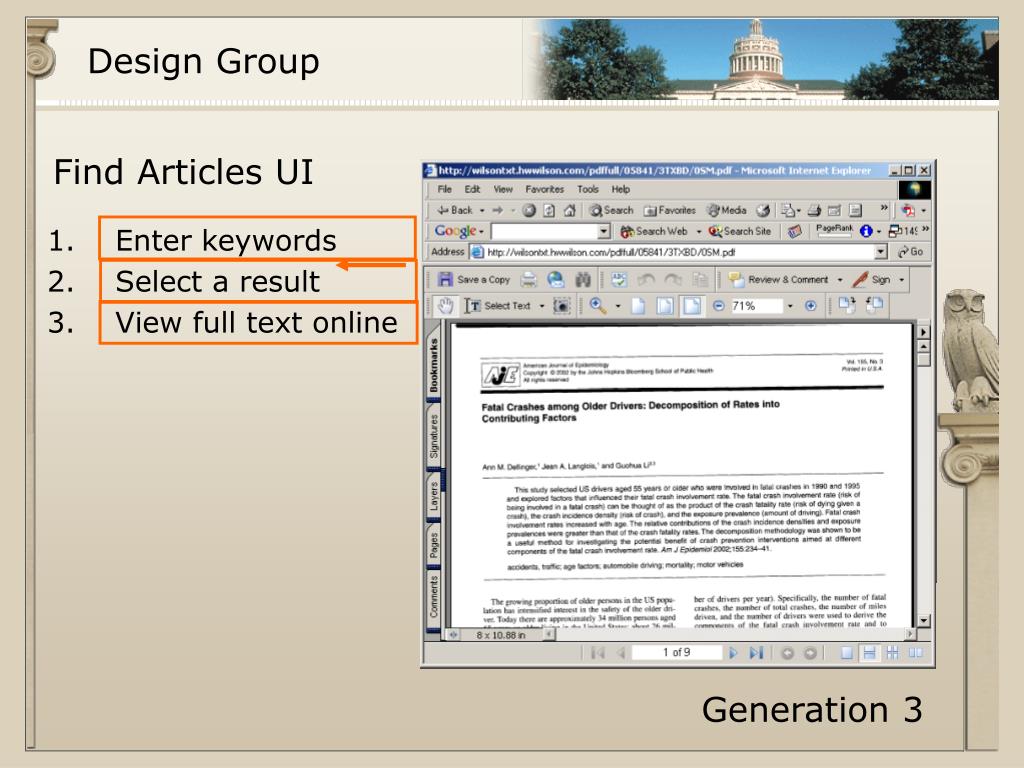Click the Acrobat spell check icon
The height and width of the screenshot is (768, 1024).
click(x=618, y=280)
